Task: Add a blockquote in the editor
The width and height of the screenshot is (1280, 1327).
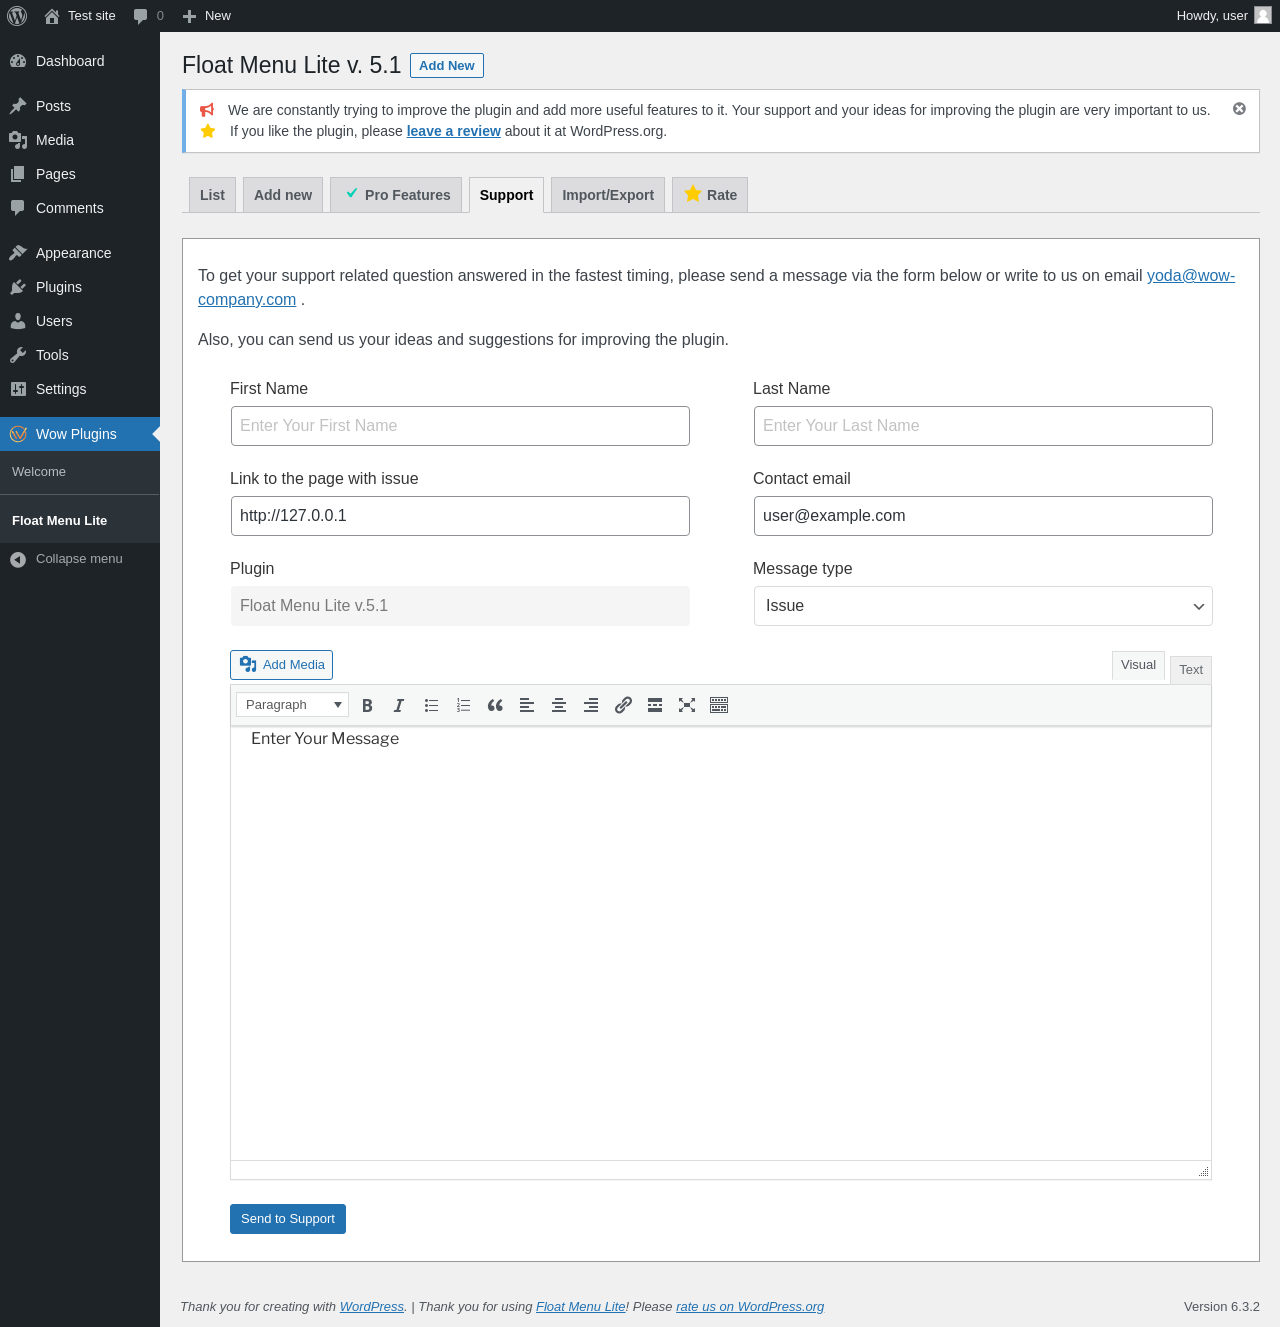Action: 495,705
